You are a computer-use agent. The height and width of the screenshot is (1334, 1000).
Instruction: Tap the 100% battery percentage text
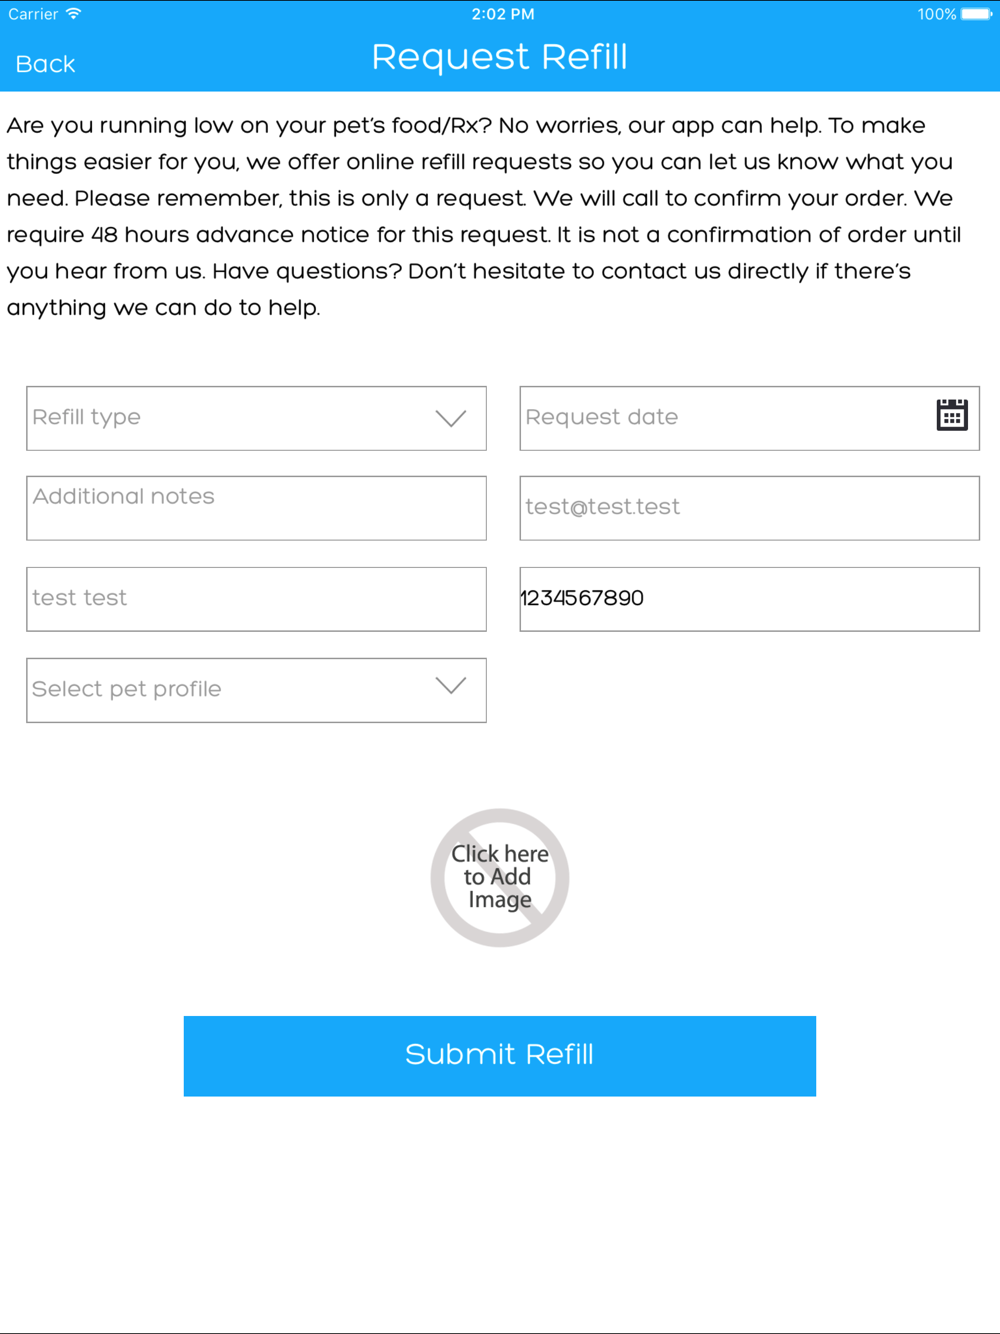tap(937, 14)
